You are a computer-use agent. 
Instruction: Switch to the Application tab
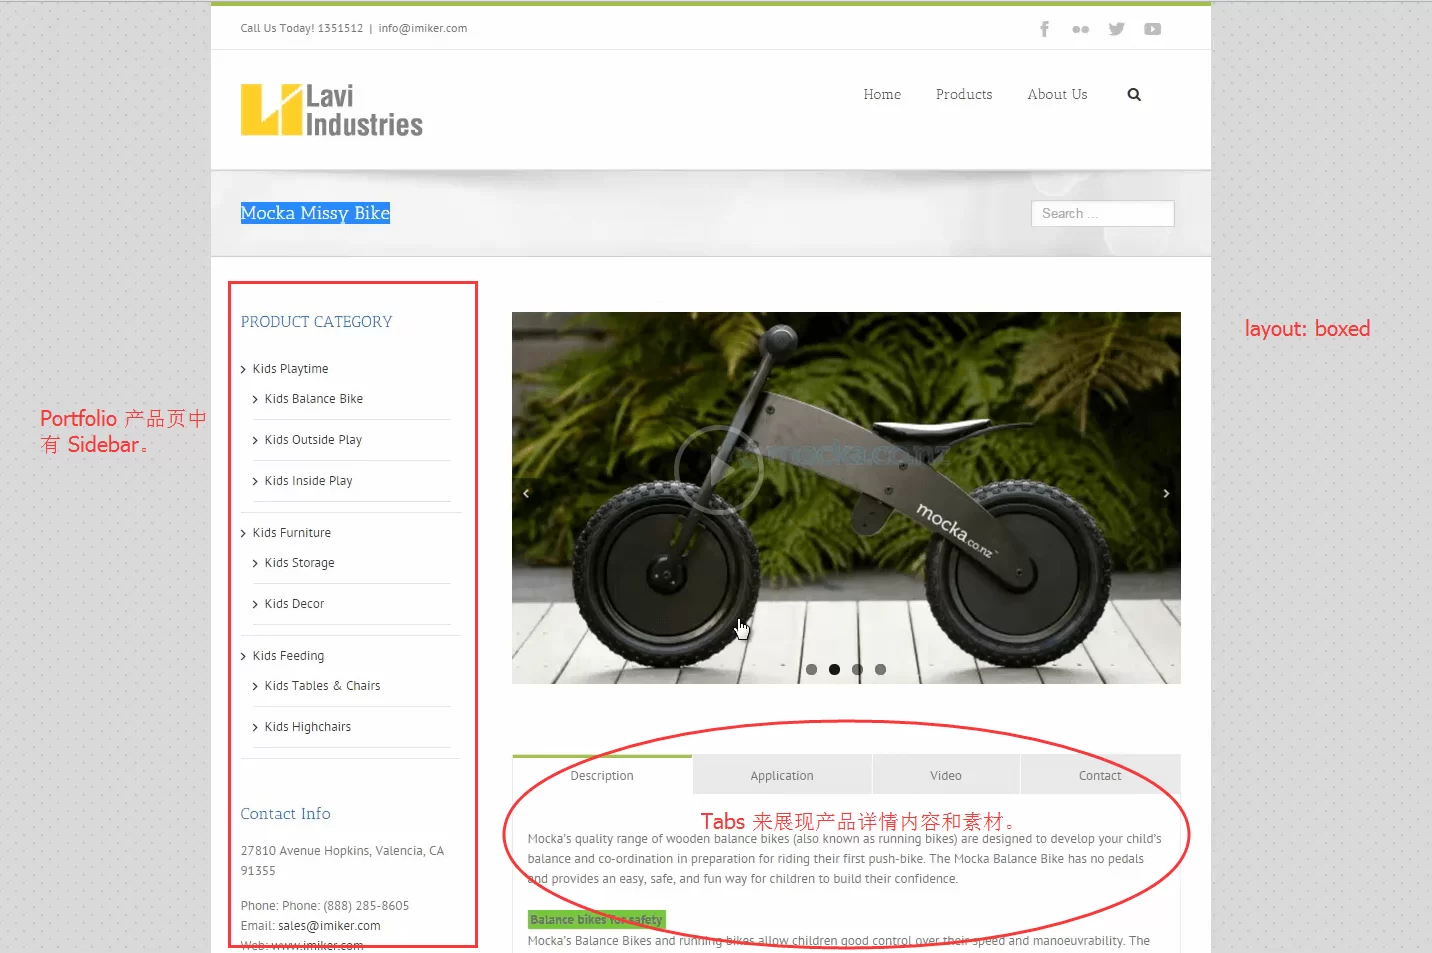(x=782, y=775)
